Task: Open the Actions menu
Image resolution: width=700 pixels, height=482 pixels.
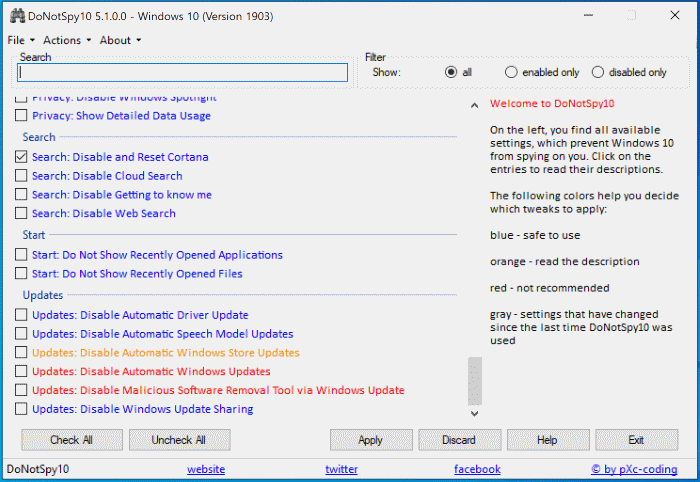Action: (67, 40)
